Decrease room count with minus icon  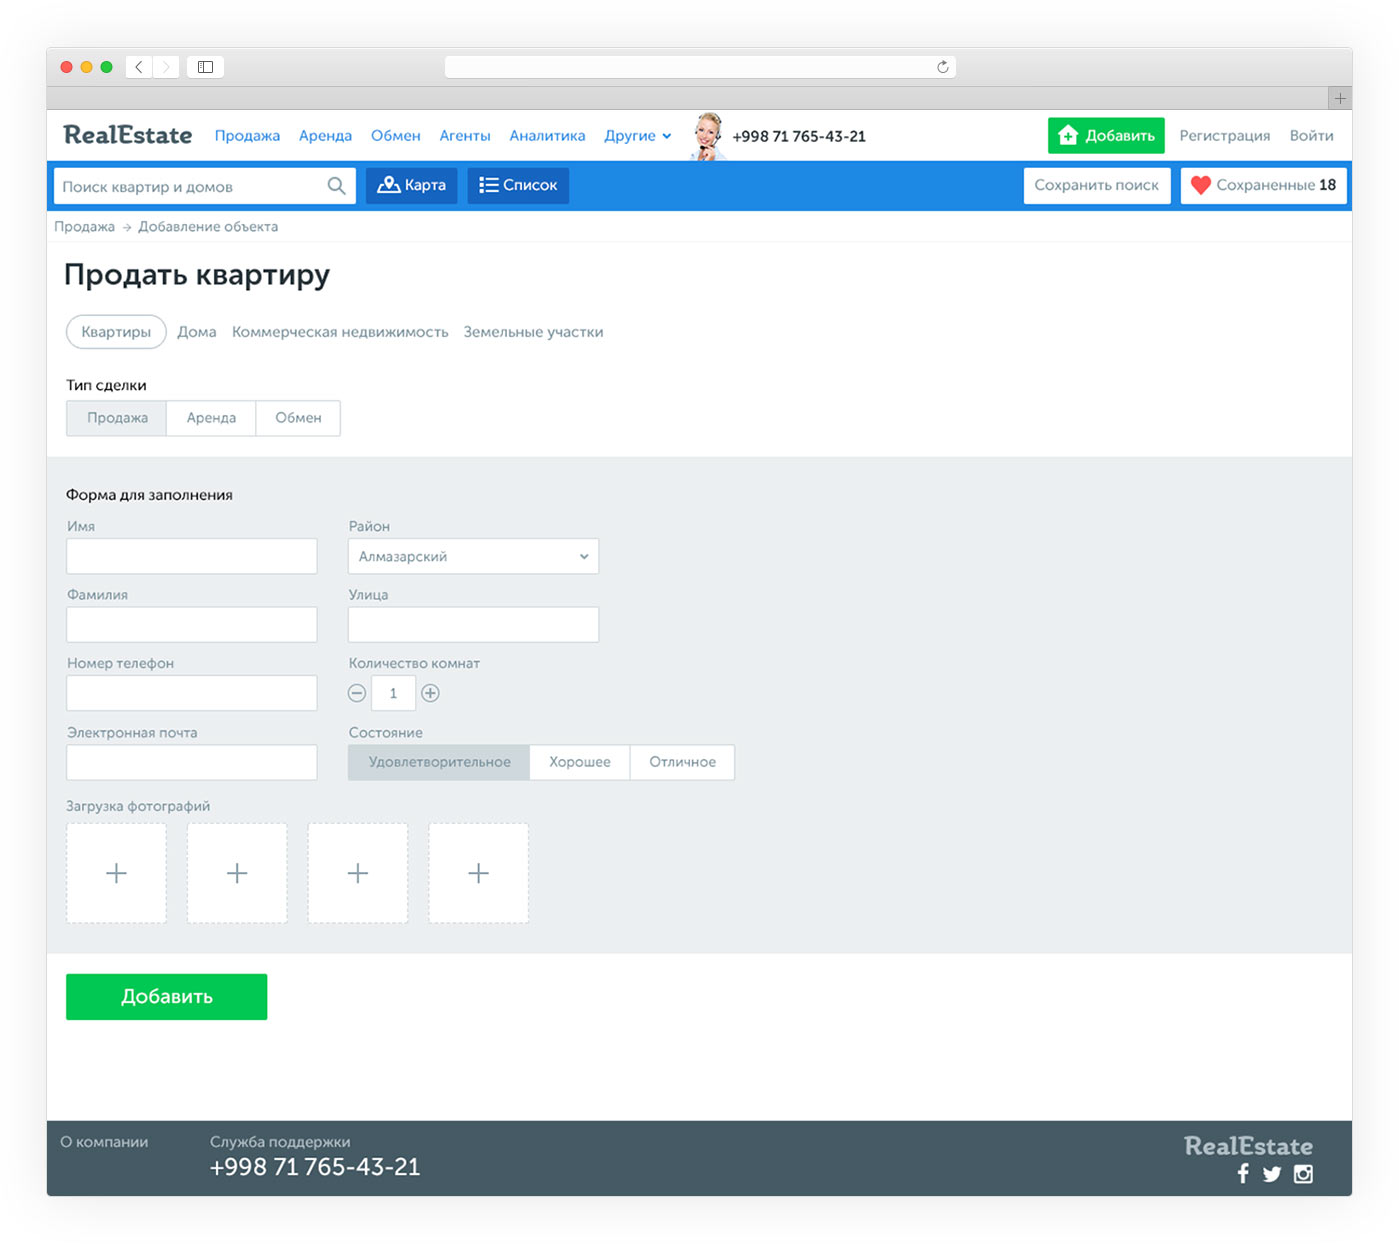point(357,693)
